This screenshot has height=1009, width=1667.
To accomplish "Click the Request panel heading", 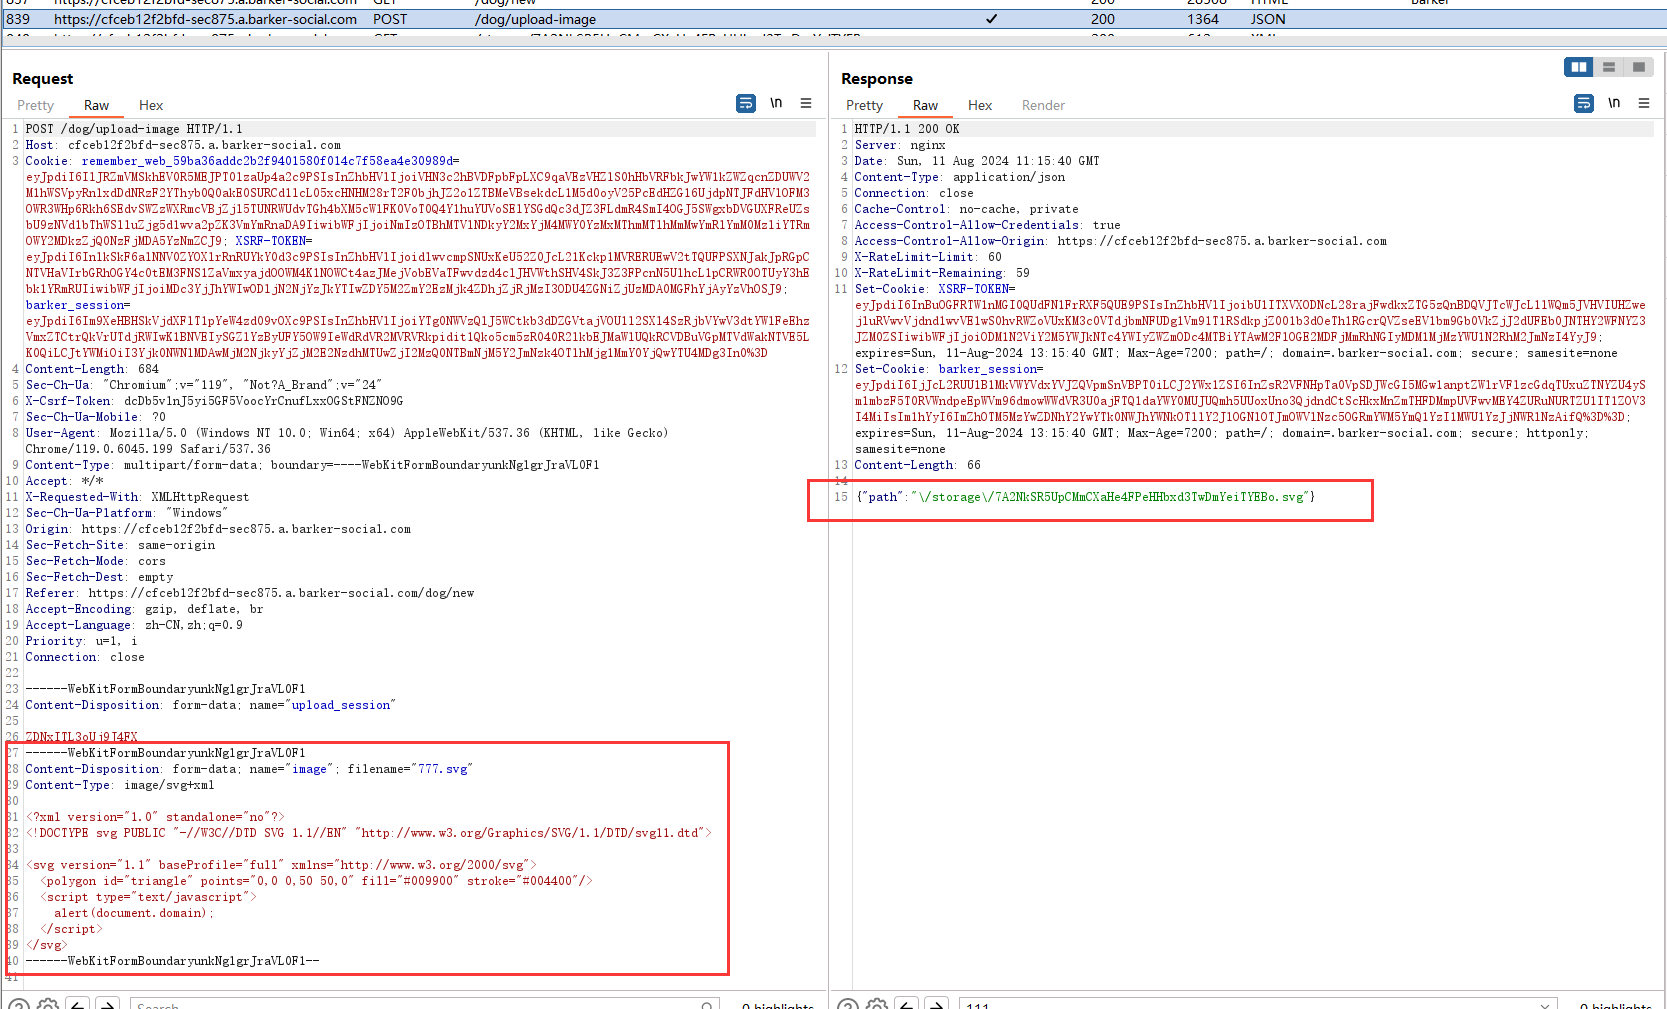I will [43, 79].
